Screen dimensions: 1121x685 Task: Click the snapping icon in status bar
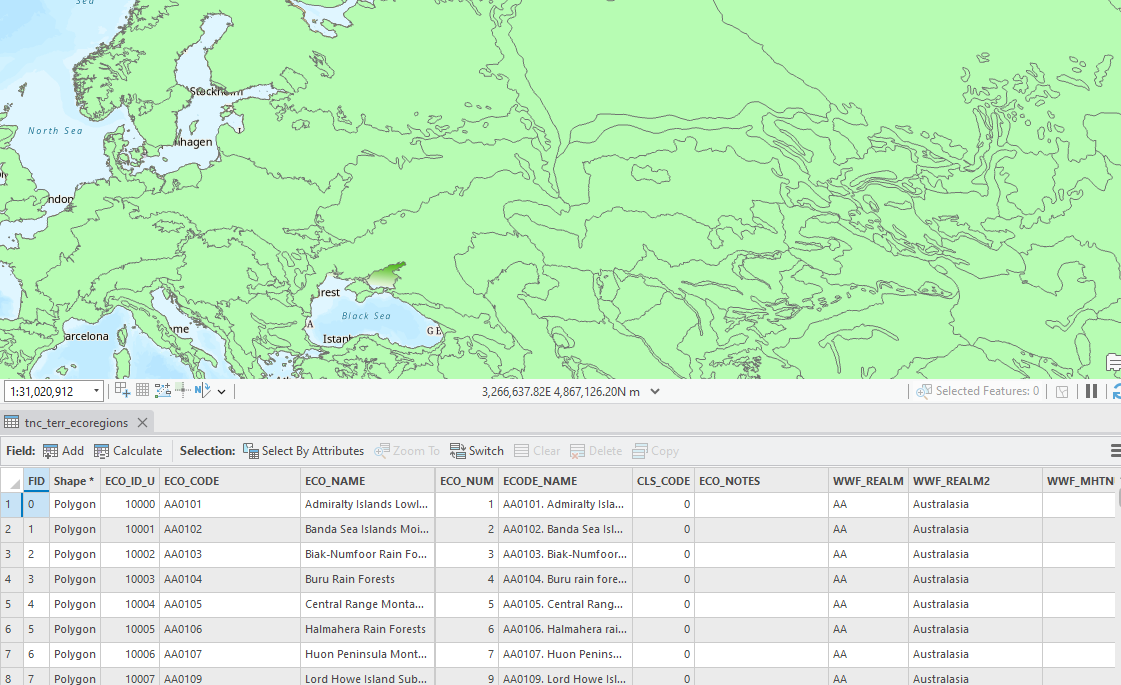[122, 390]
